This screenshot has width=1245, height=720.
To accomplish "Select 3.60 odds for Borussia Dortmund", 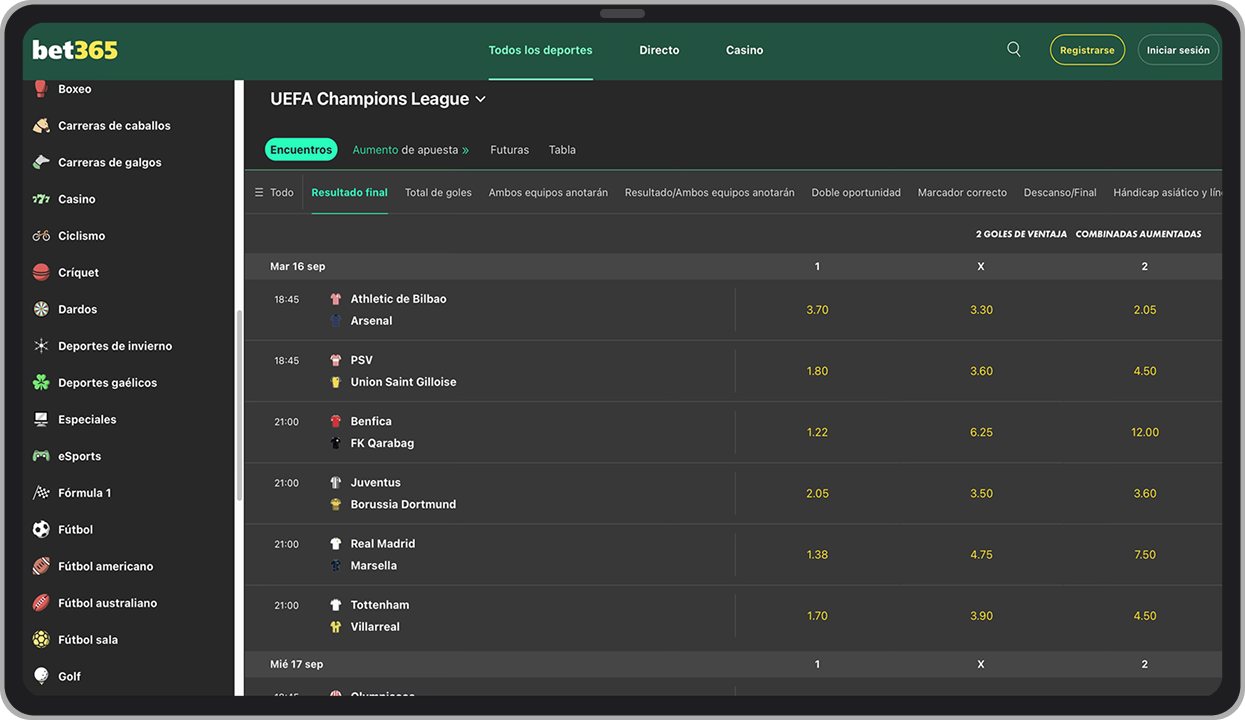I will pos(1145,493).
